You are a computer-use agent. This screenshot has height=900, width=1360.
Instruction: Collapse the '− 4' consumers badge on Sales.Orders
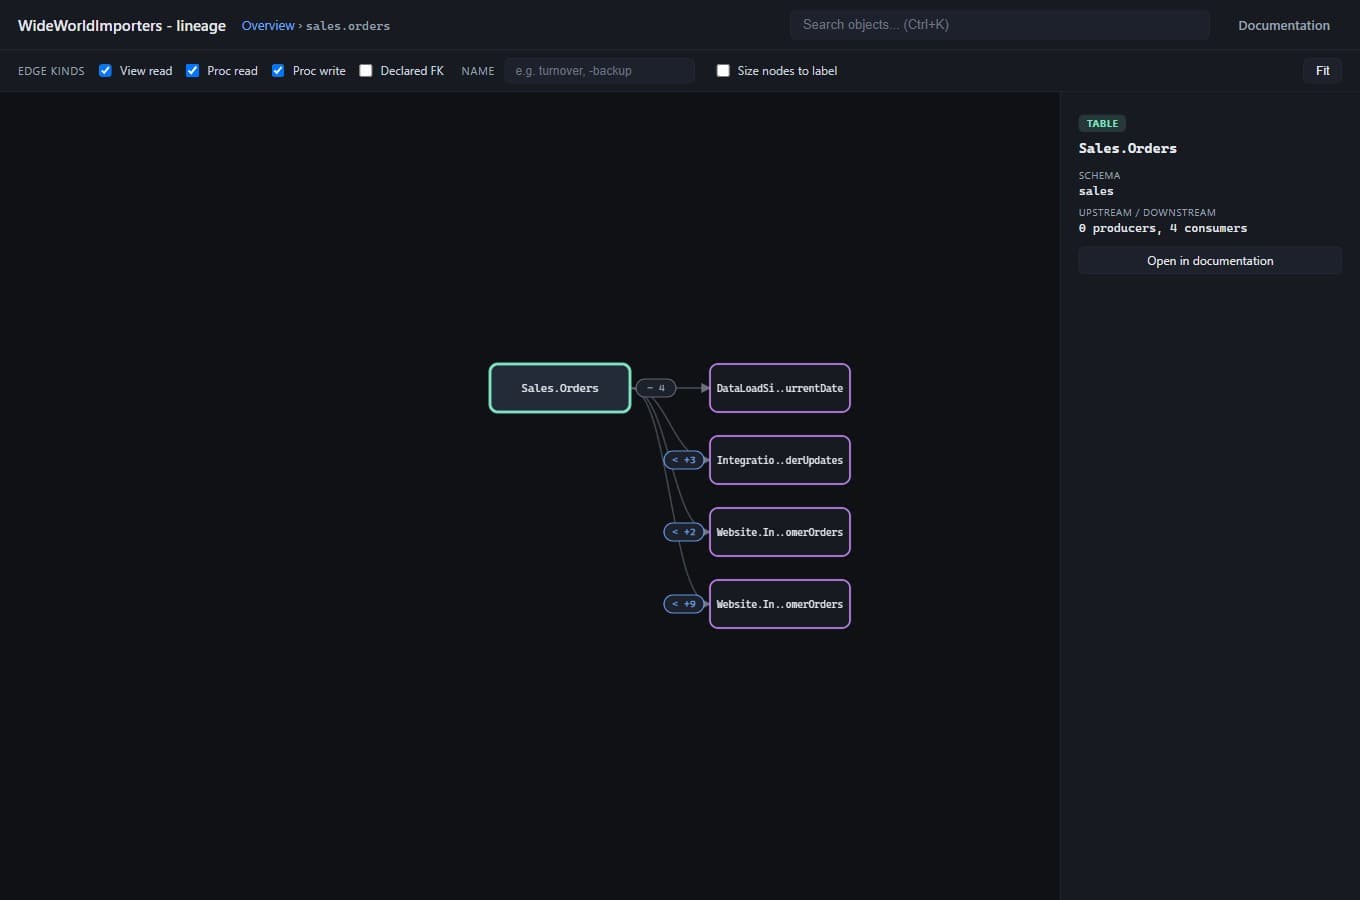(656, 388)
